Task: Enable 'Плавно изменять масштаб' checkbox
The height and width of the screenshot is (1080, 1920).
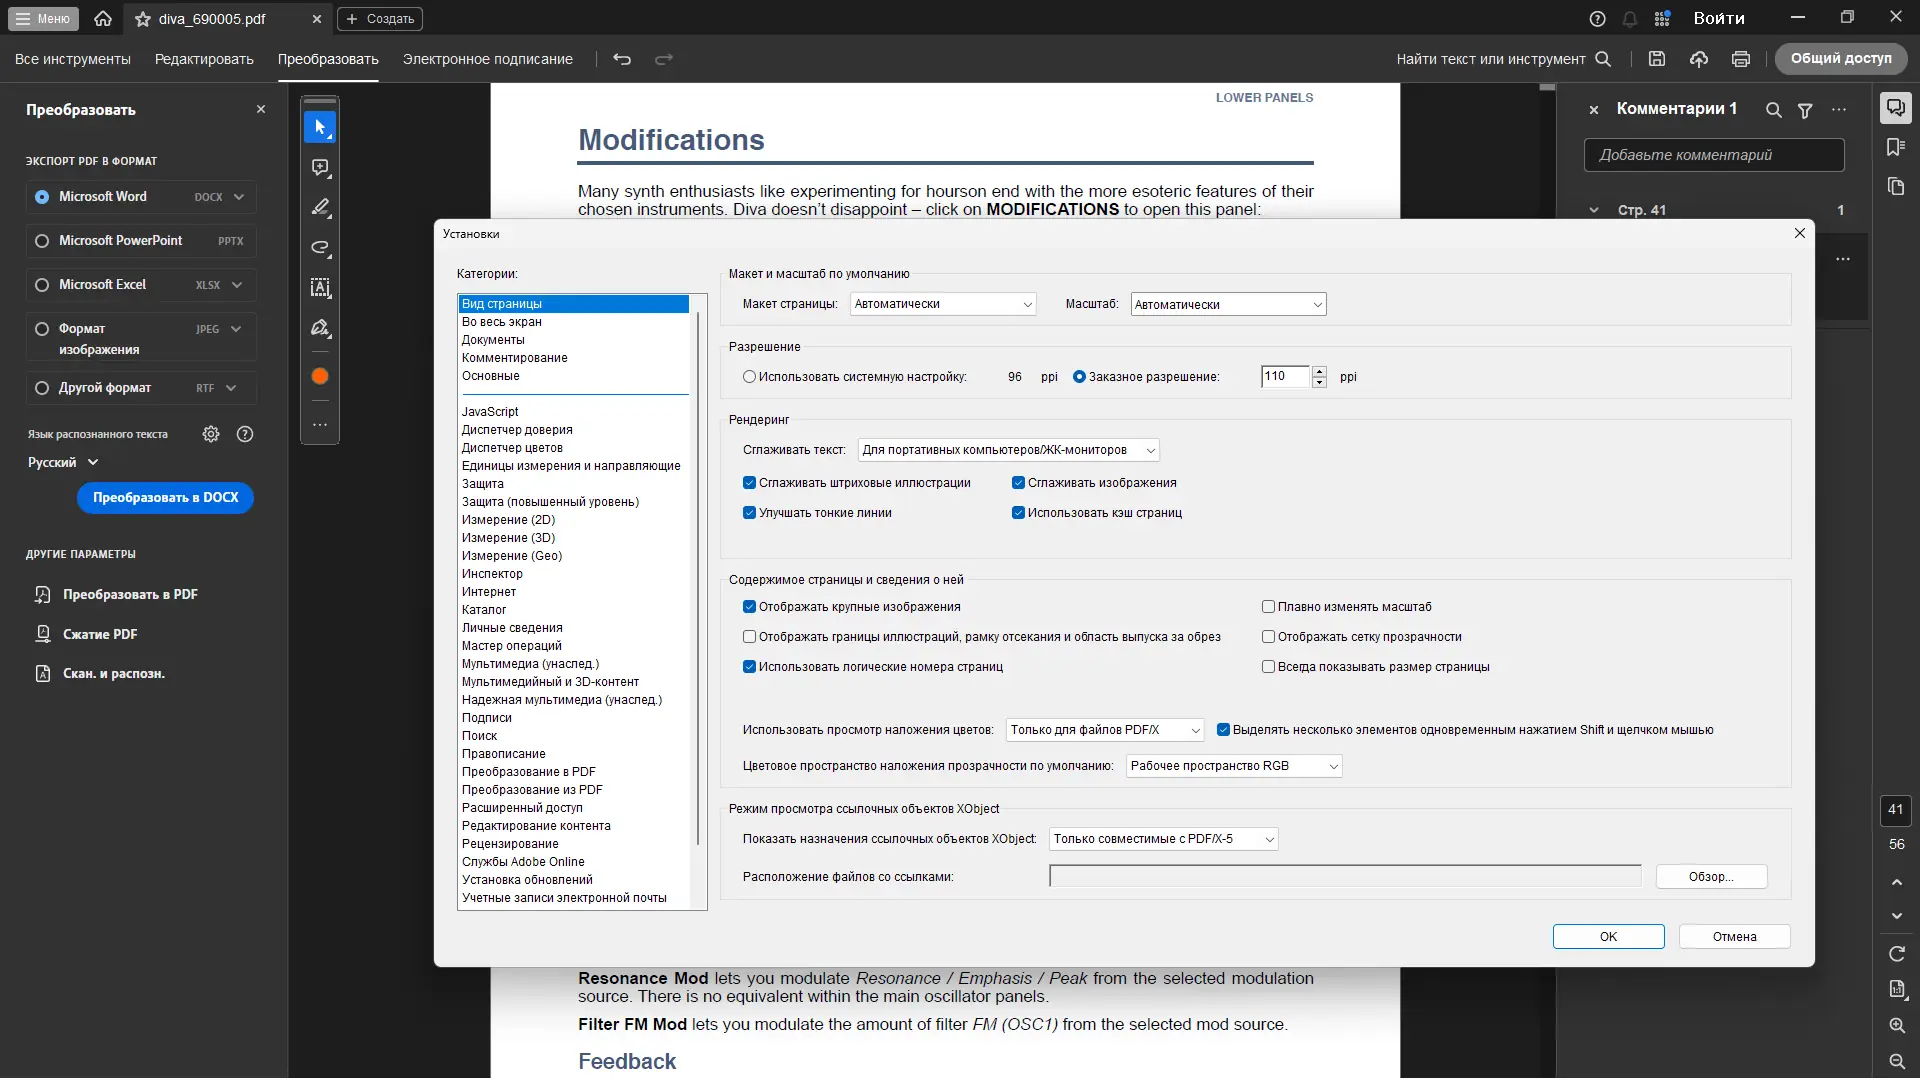Action: pyautogui.click(x=1268, y=606)
